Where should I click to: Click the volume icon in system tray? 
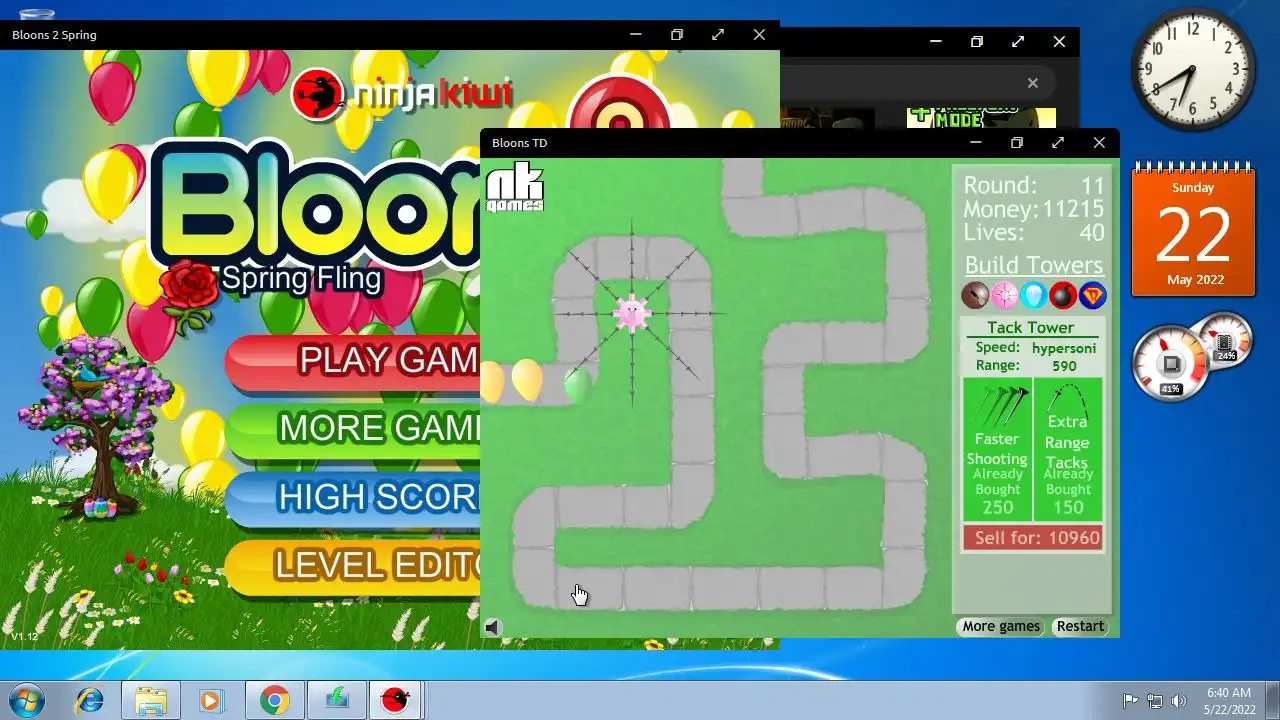tap(1179, 701)
